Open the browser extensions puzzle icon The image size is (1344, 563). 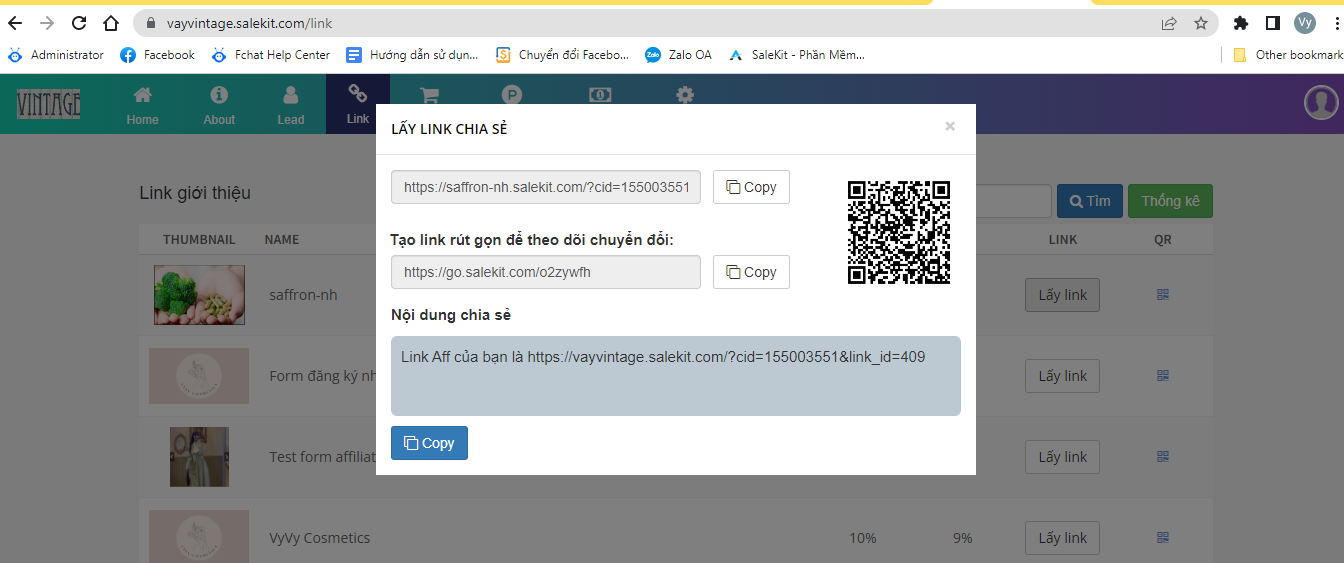[1241, 23]
